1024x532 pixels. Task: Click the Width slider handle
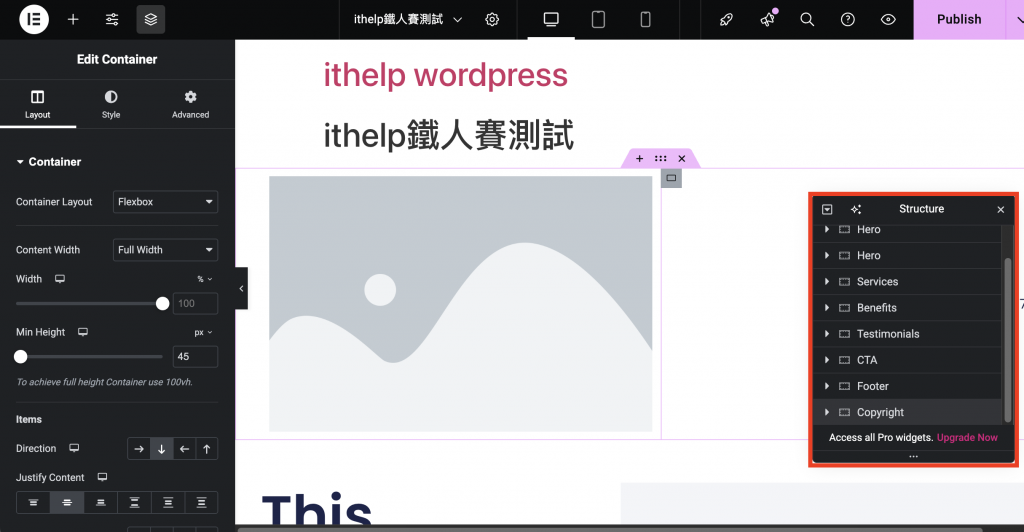click(163, 304)
